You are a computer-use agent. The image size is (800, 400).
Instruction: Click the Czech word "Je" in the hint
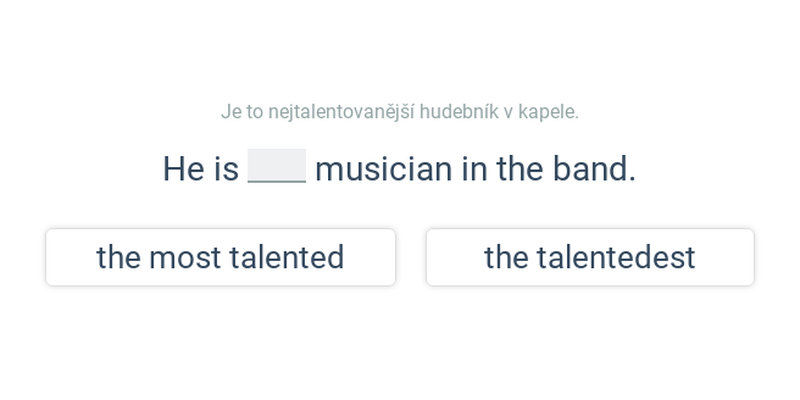point(230,112)
